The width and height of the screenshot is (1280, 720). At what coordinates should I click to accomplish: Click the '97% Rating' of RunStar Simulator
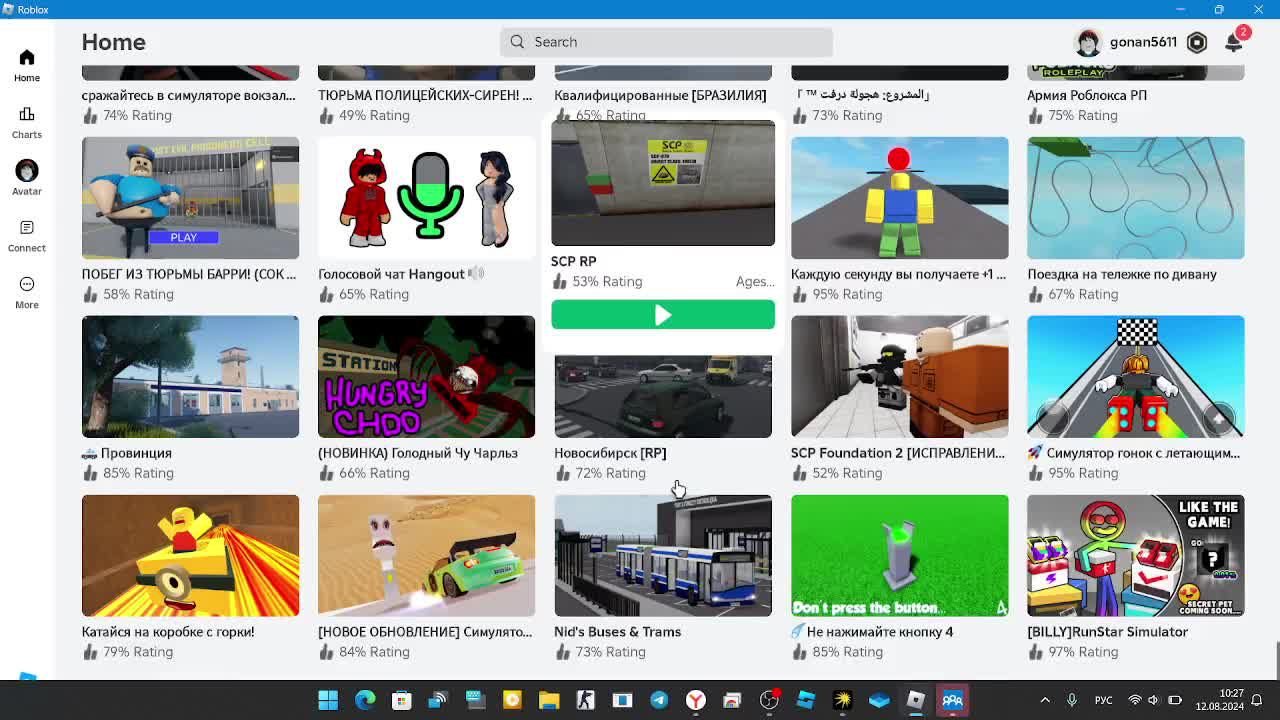pos(1083,652)
